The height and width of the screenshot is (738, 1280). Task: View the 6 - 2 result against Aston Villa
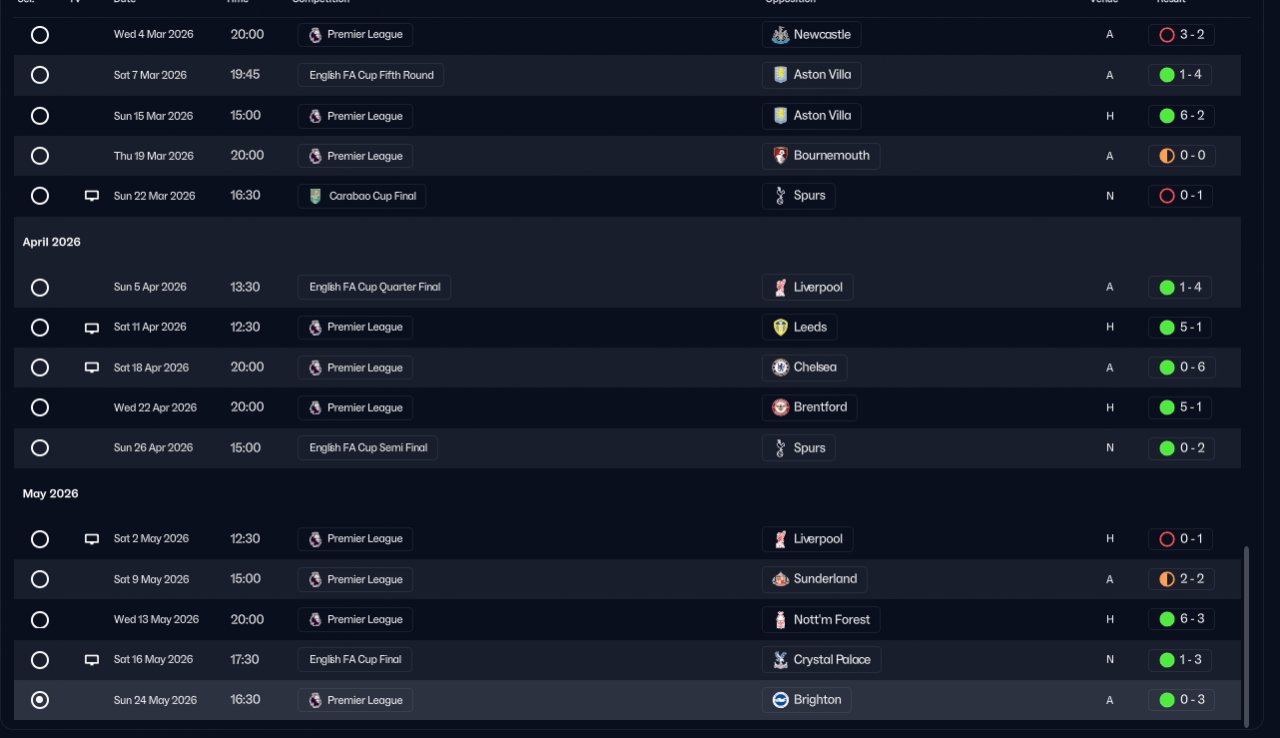coord(1181,116)
